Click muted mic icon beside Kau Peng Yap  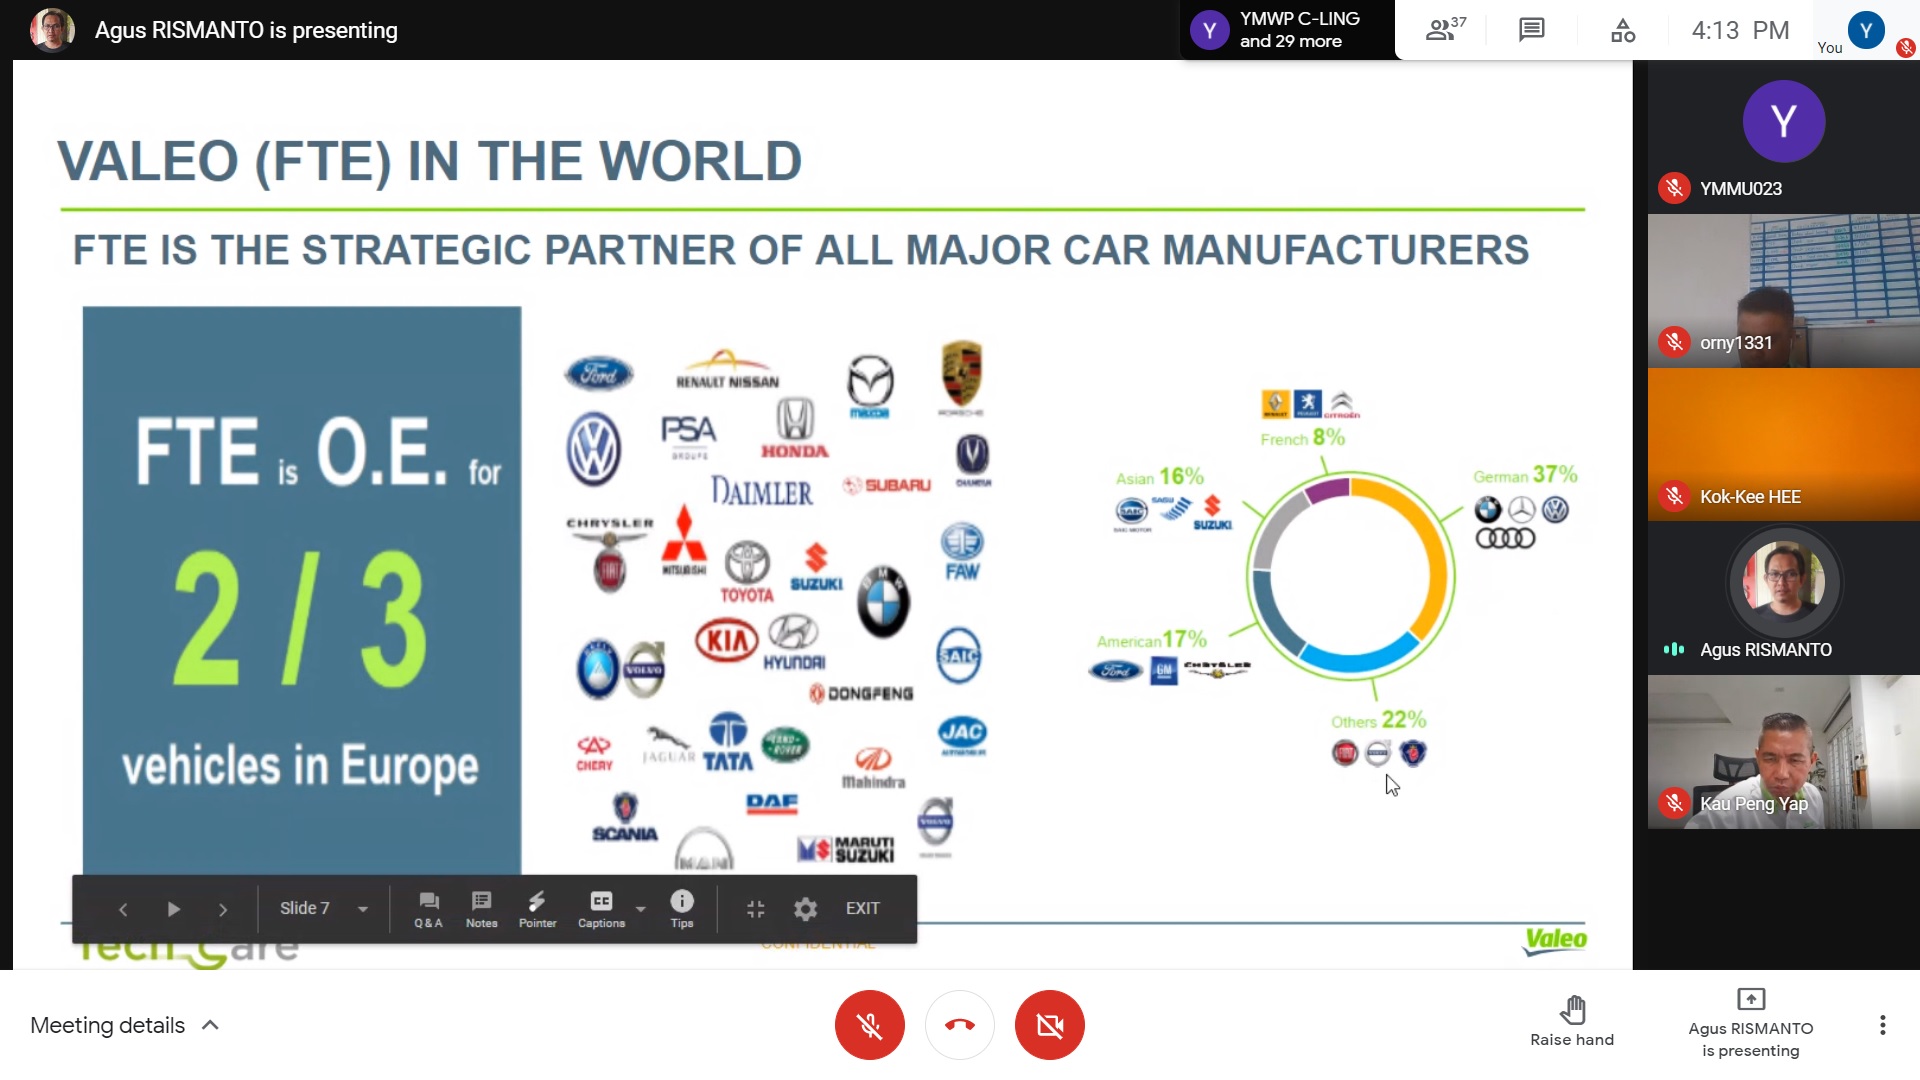[1674, 803]
